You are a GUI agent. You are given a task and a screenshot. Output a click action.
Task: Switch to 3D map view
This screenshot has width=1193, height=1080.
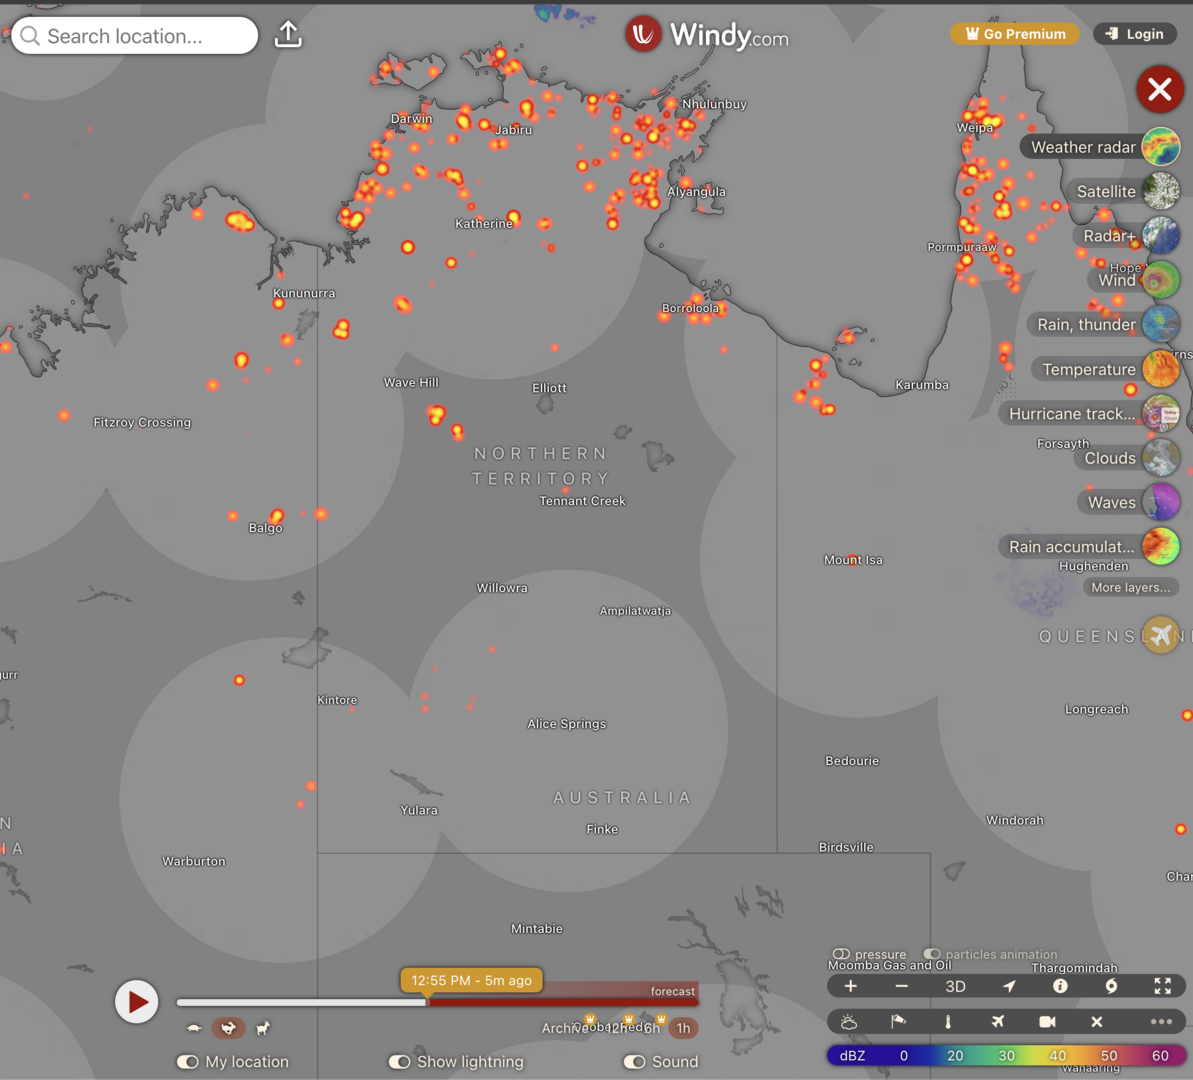[955, 986]
